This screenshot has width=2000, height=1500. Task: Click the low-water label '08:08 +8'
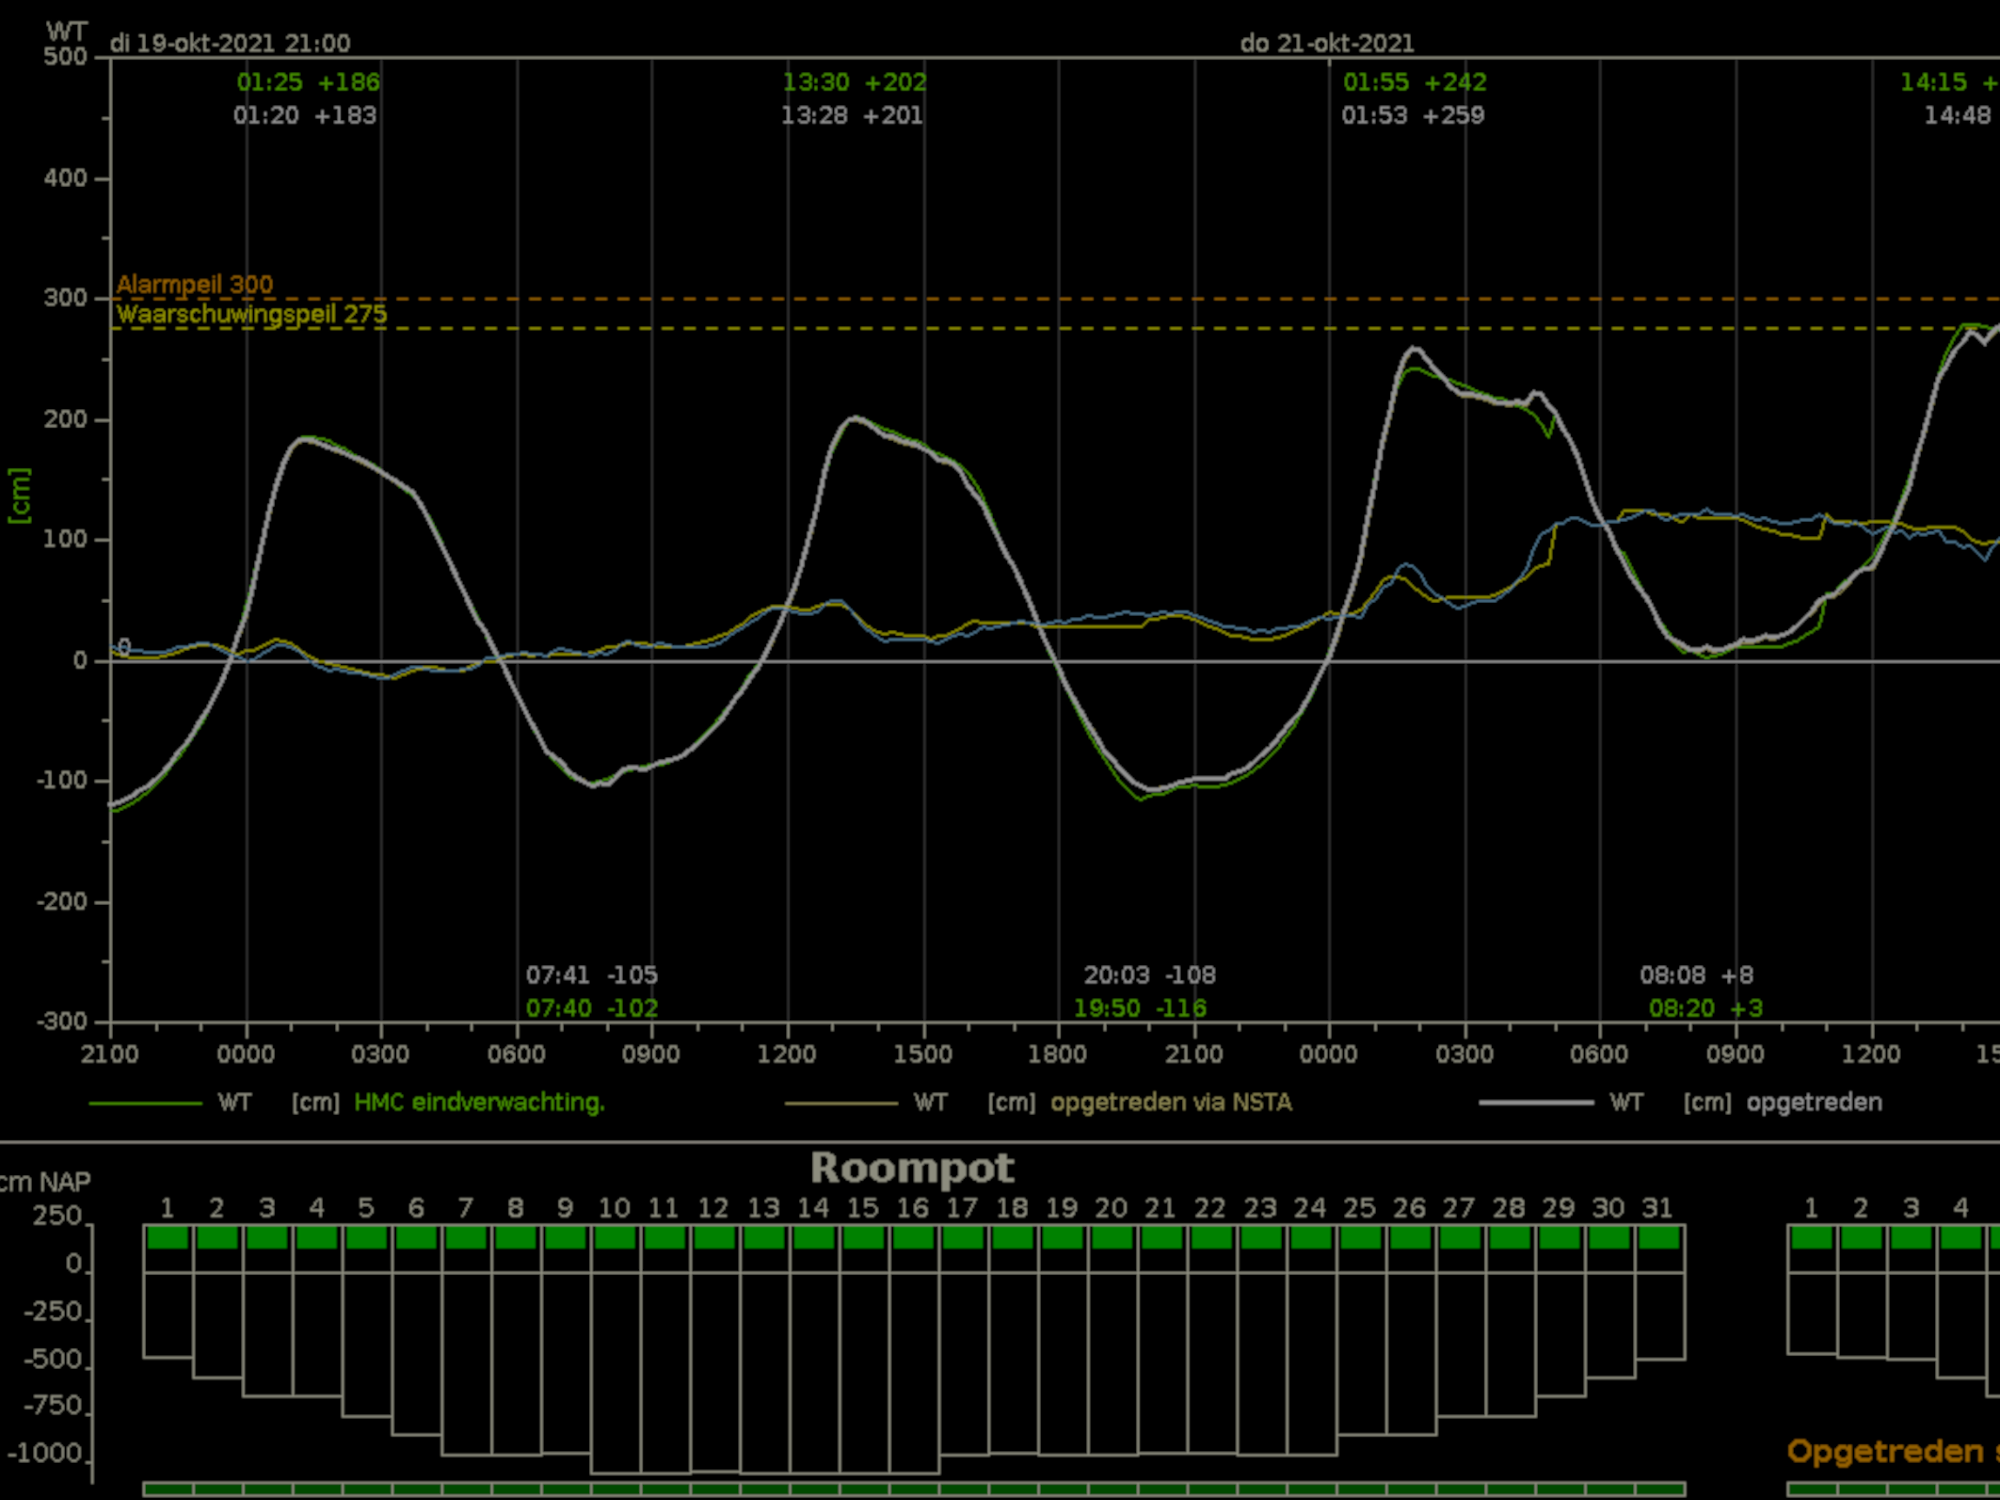click(x=1697, y=975)
